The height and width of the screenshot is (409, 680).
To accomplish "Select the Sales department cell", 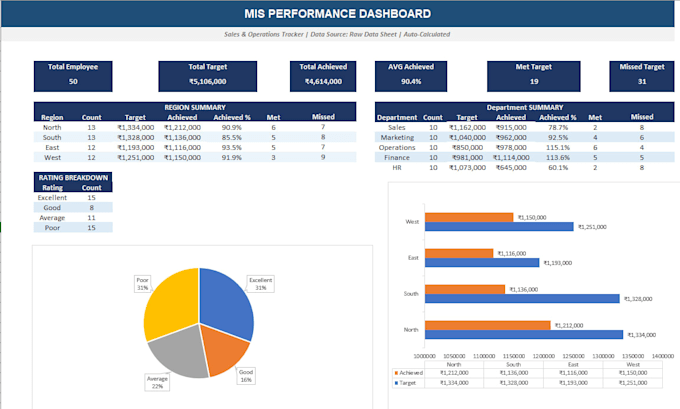I will (x=397, y=128).
